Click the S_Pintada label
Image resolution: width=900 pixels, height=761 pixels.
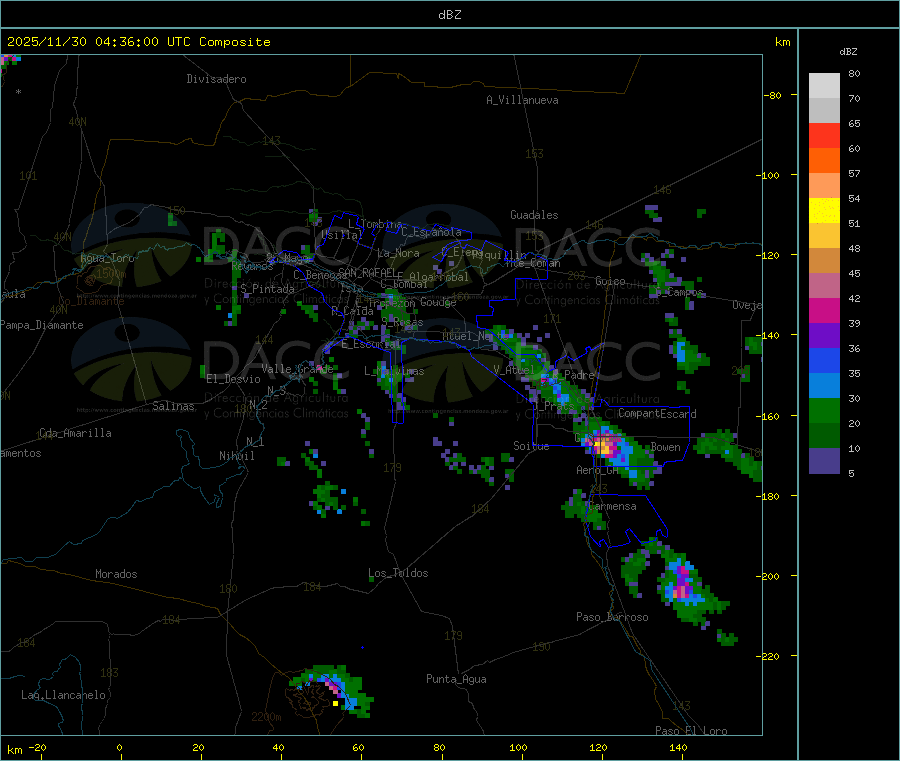point(267,289)
